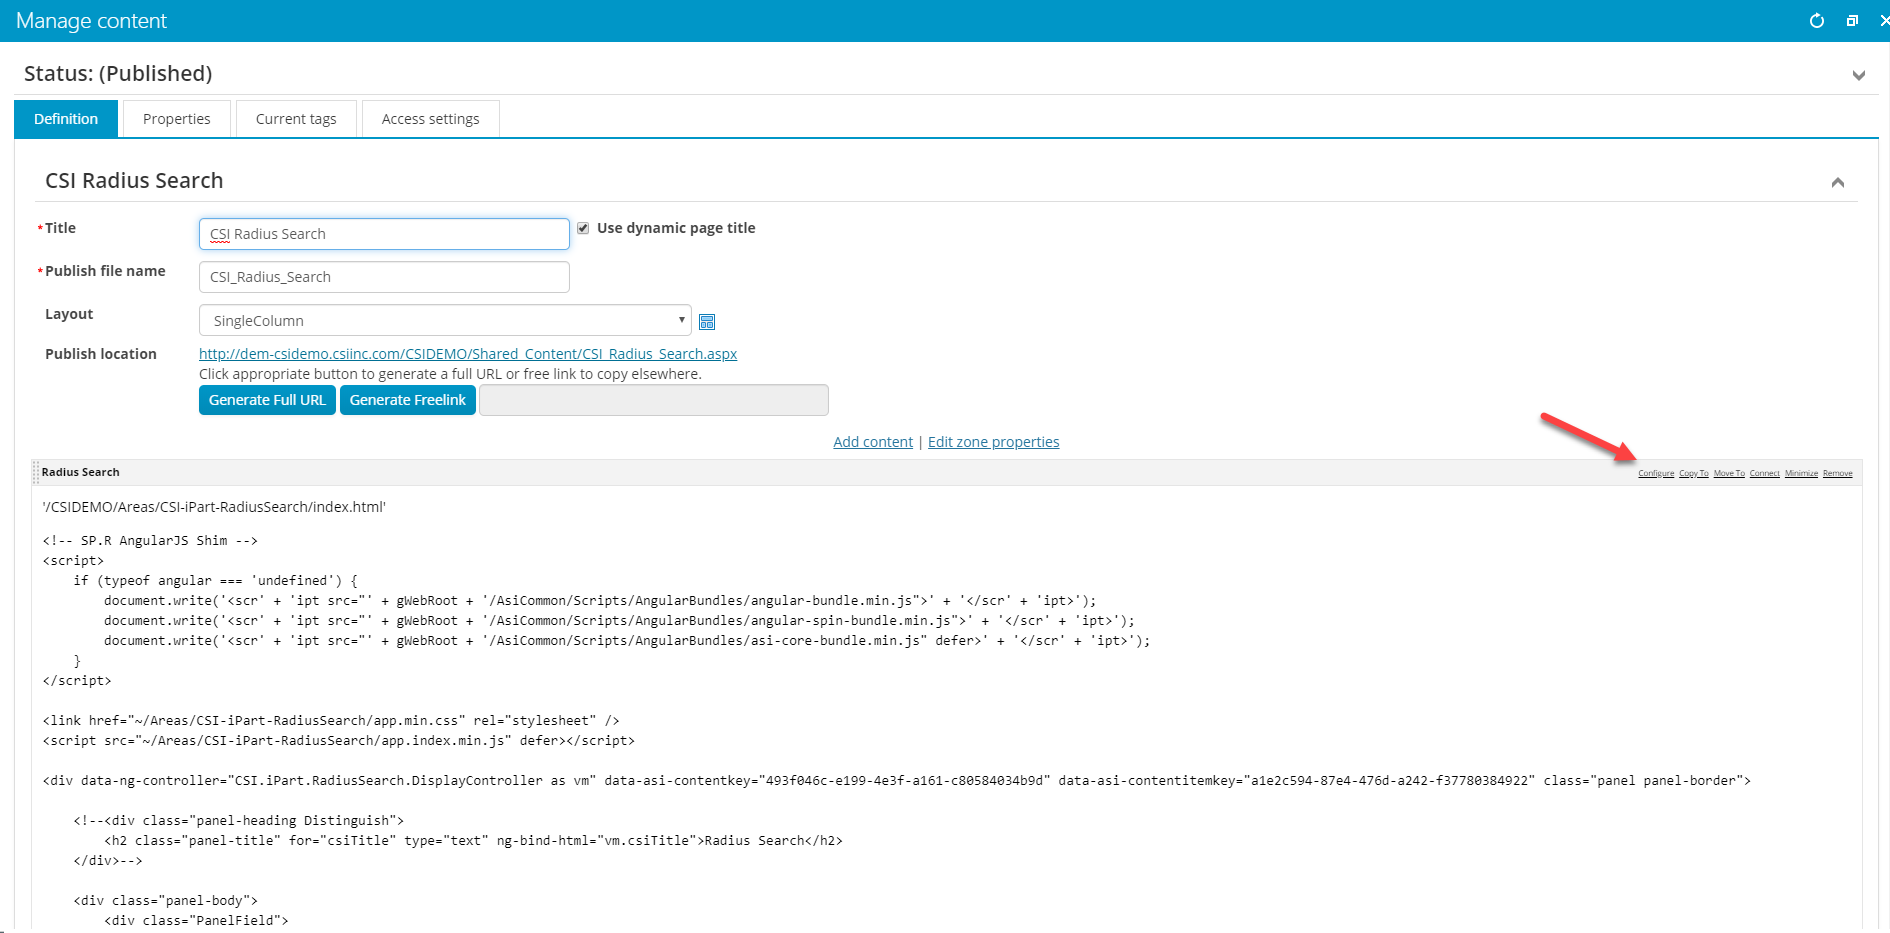Focus the Publish file name field
1890x933 pixels.
[x=384, y=277]
